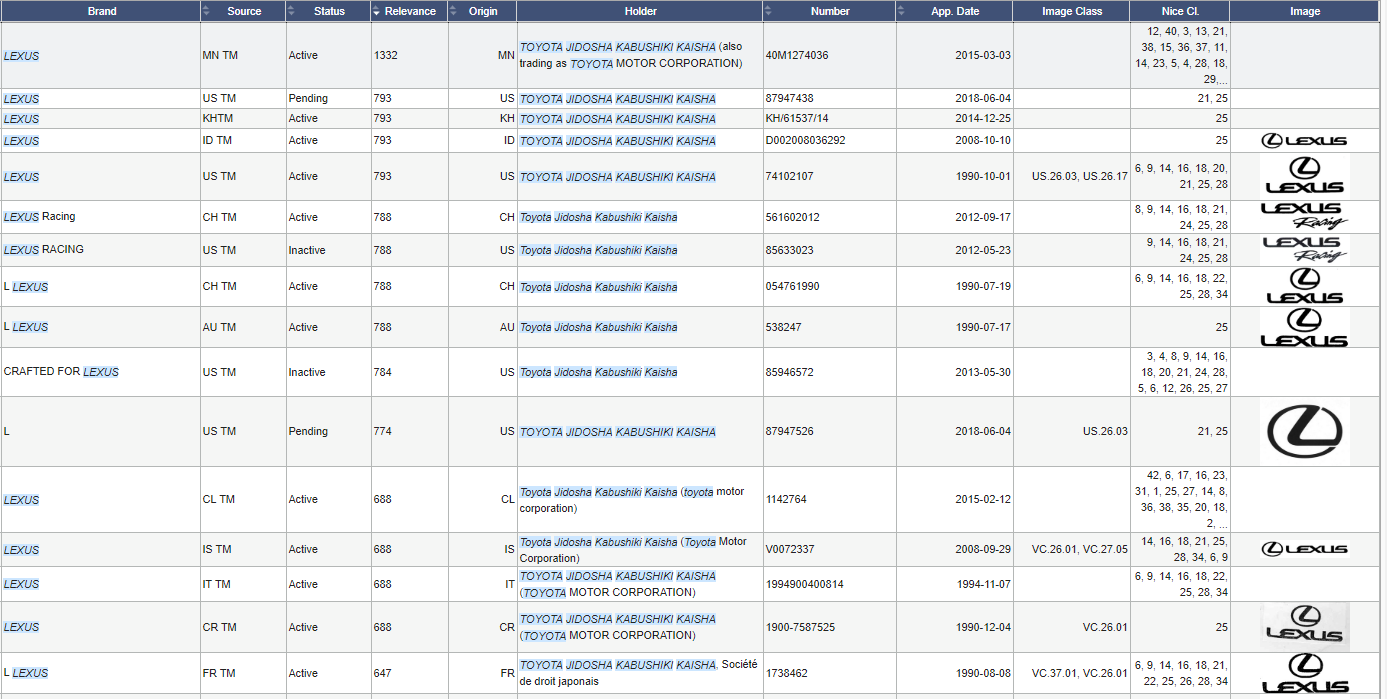
Task: Click brand L in the 87947526 row
Action: pyautogui.click(x=7, y=432)
